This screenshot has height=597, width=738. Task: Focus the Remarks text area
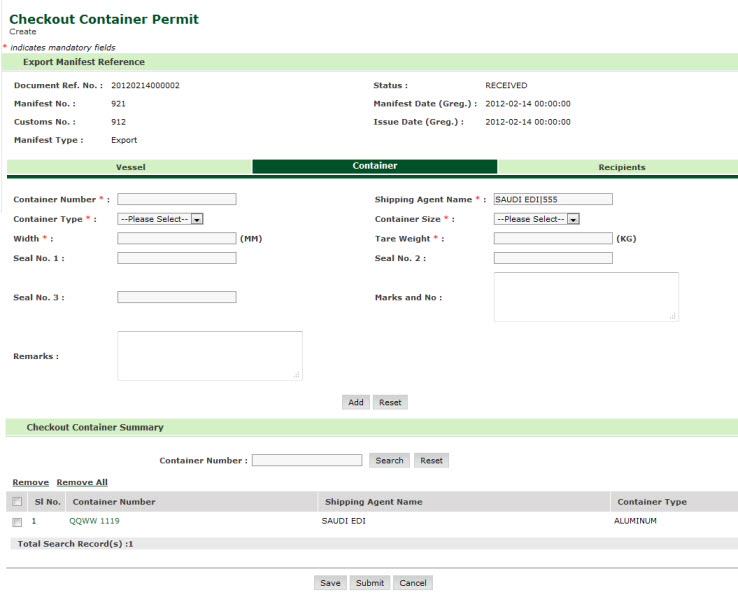[x=209, y=356]
